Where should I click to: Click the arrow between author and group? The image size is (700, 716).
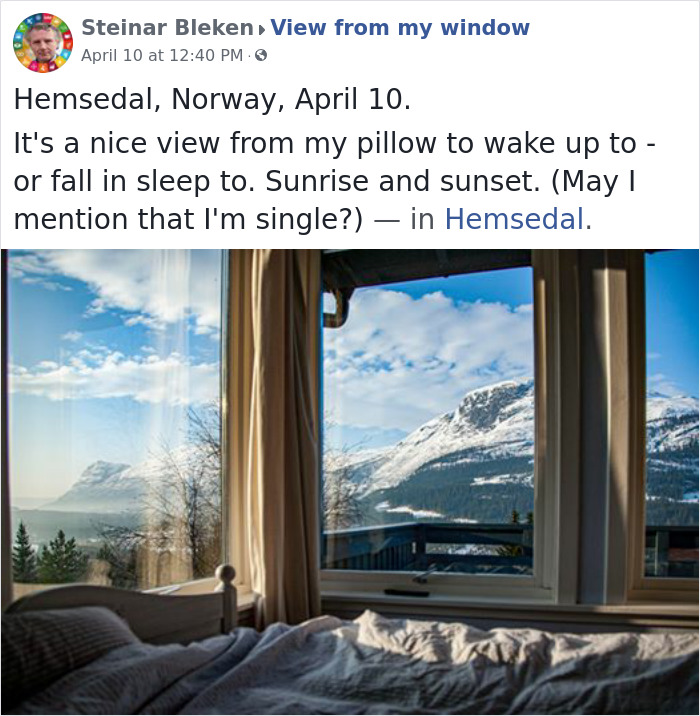coord(261,30)
